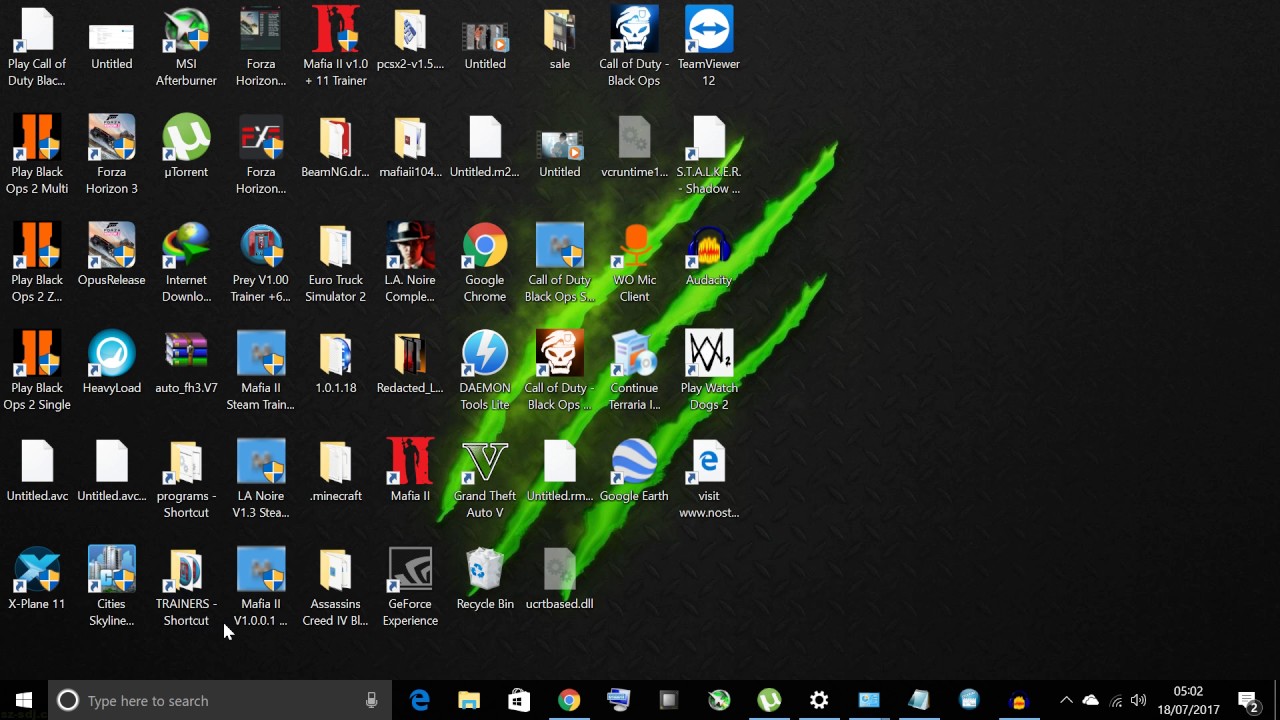Open the Microsoft Store taskbar icon
Screen dimensions: 1280x720
pyautogui.click(x=519, y=700)
